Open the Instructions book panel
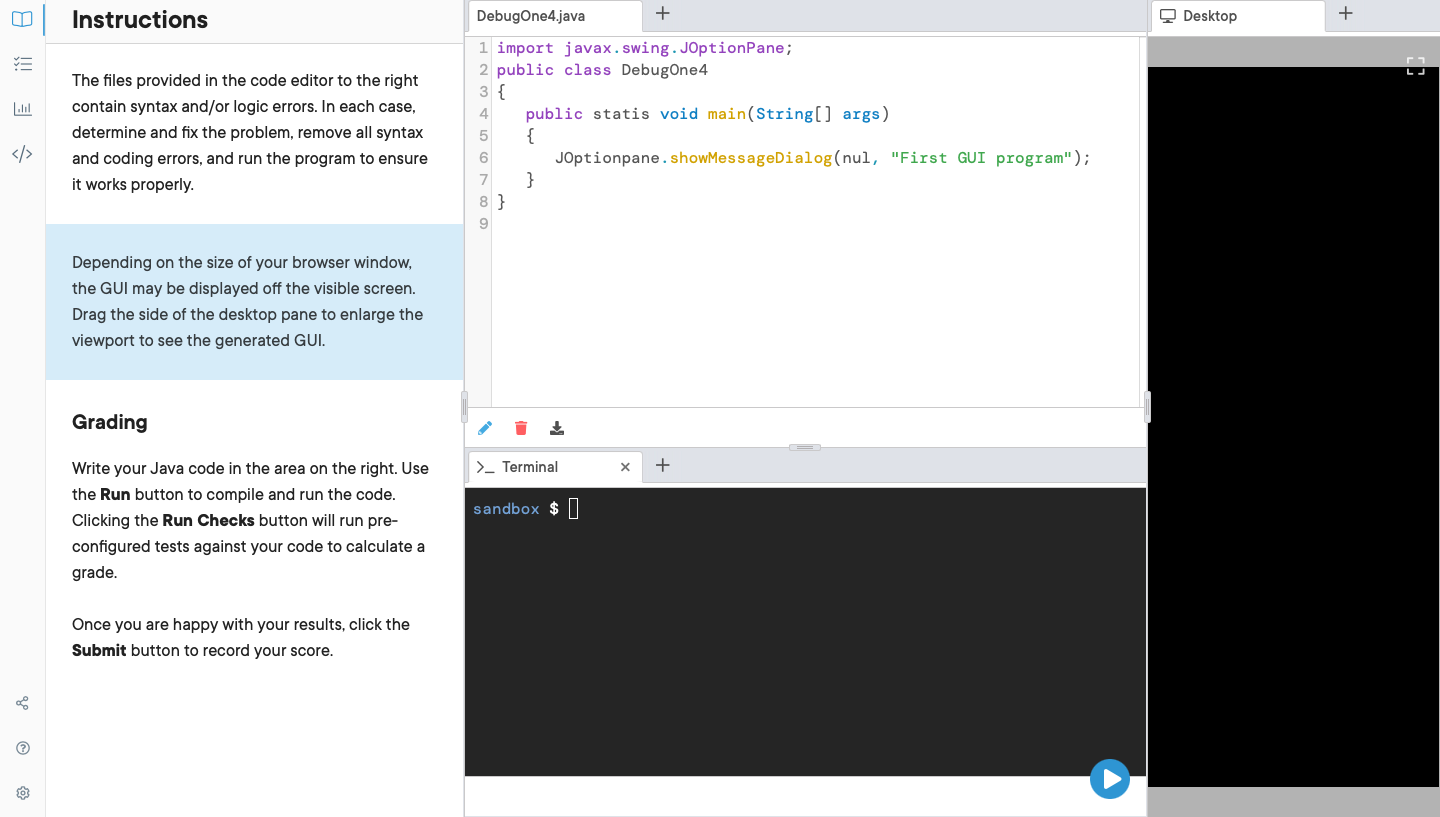1440x817 pixels. (22, 18)
